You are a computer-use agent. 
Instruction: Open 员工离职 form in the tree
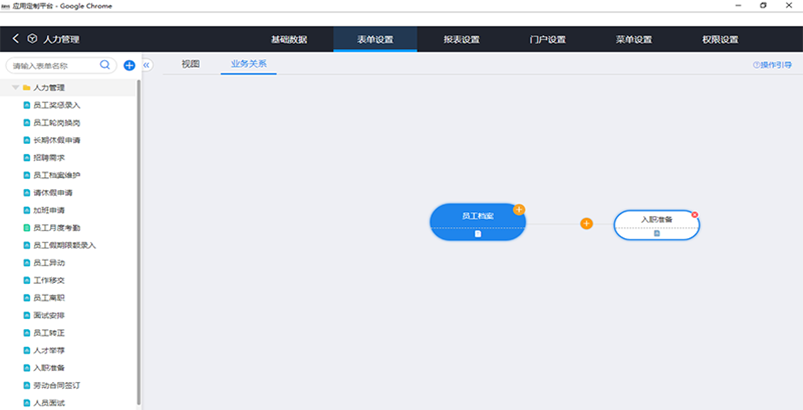[49, 298]
